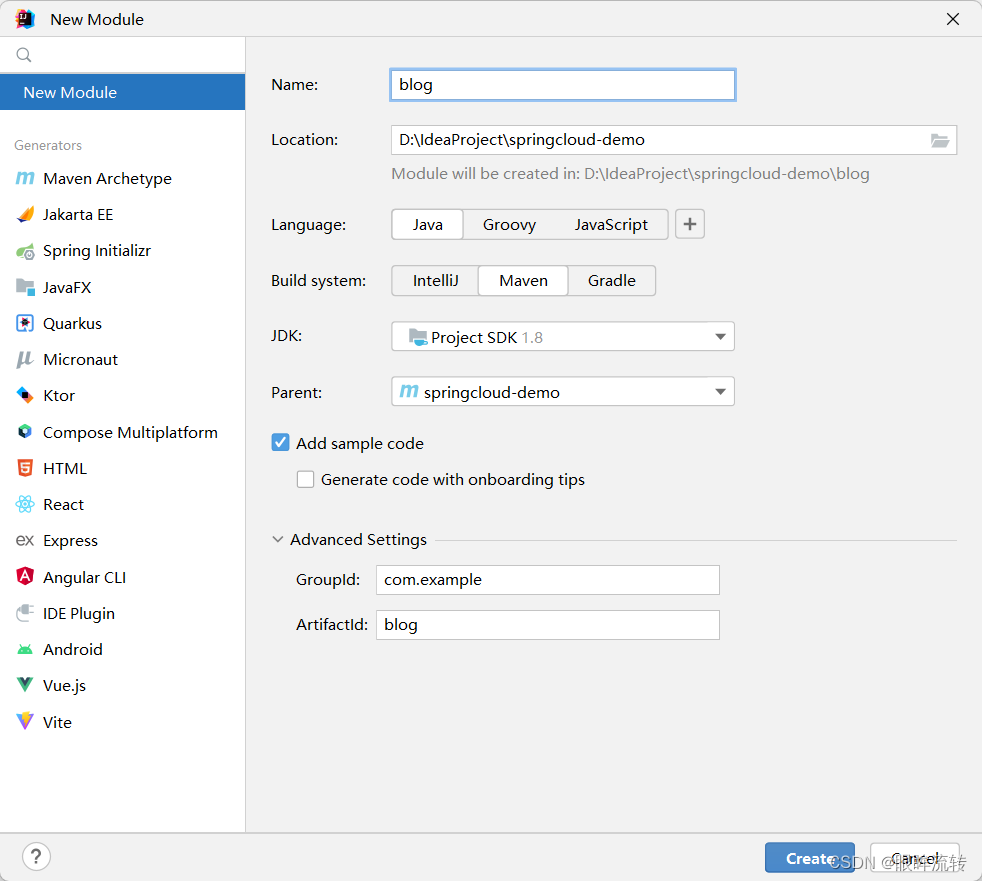Viewport: 982px width, 881px height.
Task: Click the Micronaut generator icon
Action: coord(25,359)
